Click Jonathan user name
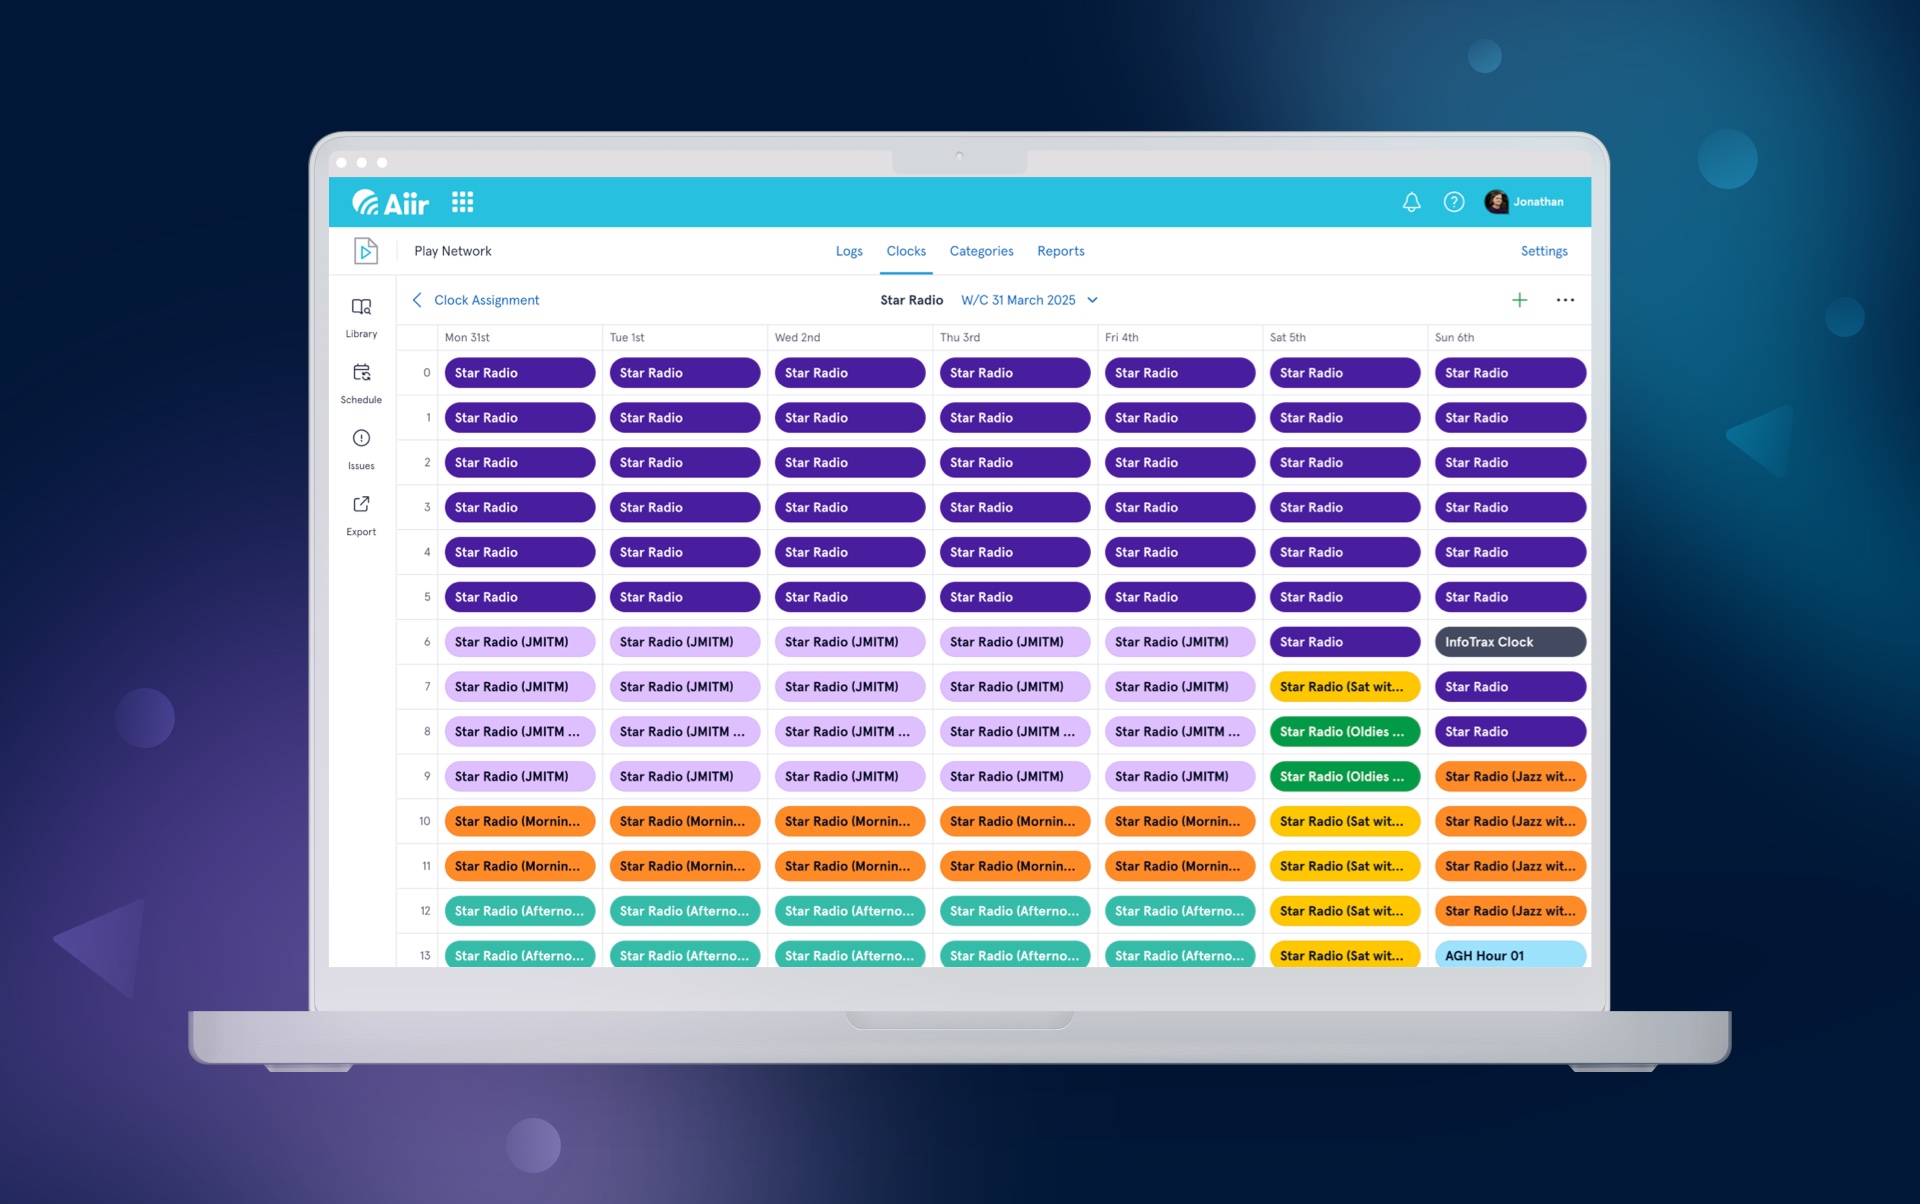Screen dimensions: 1920x1204 point(1538,202)
